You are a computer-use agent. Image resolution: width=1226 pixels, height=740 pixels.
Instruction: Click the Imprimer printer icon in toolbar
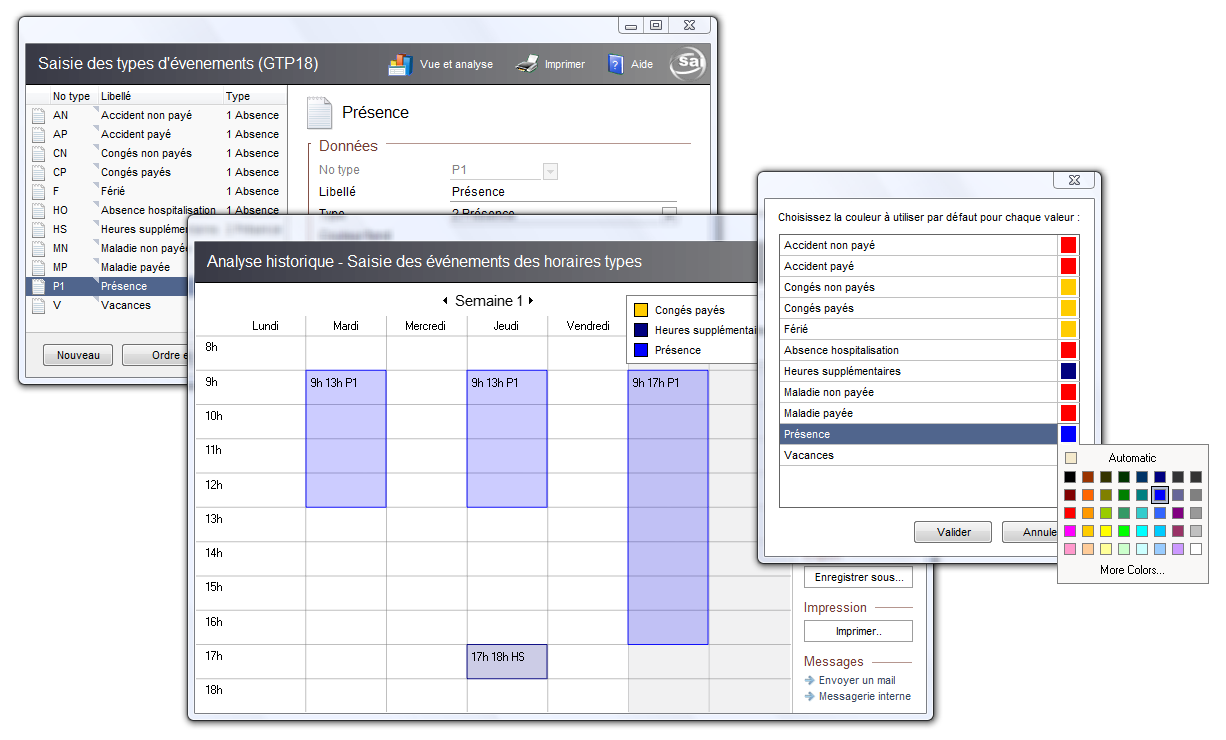pos(527,64)
